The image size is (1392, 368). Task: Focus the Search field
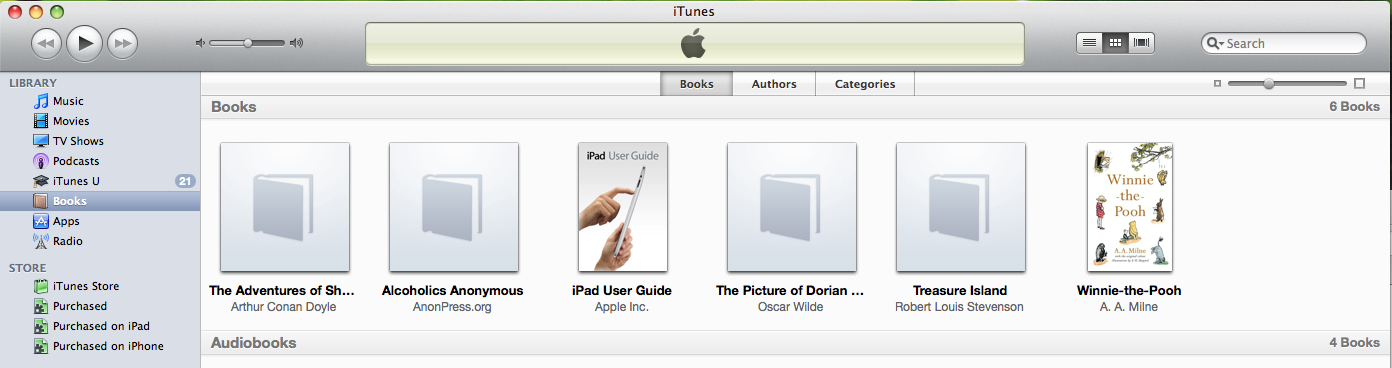click(x=1284, y=43)
